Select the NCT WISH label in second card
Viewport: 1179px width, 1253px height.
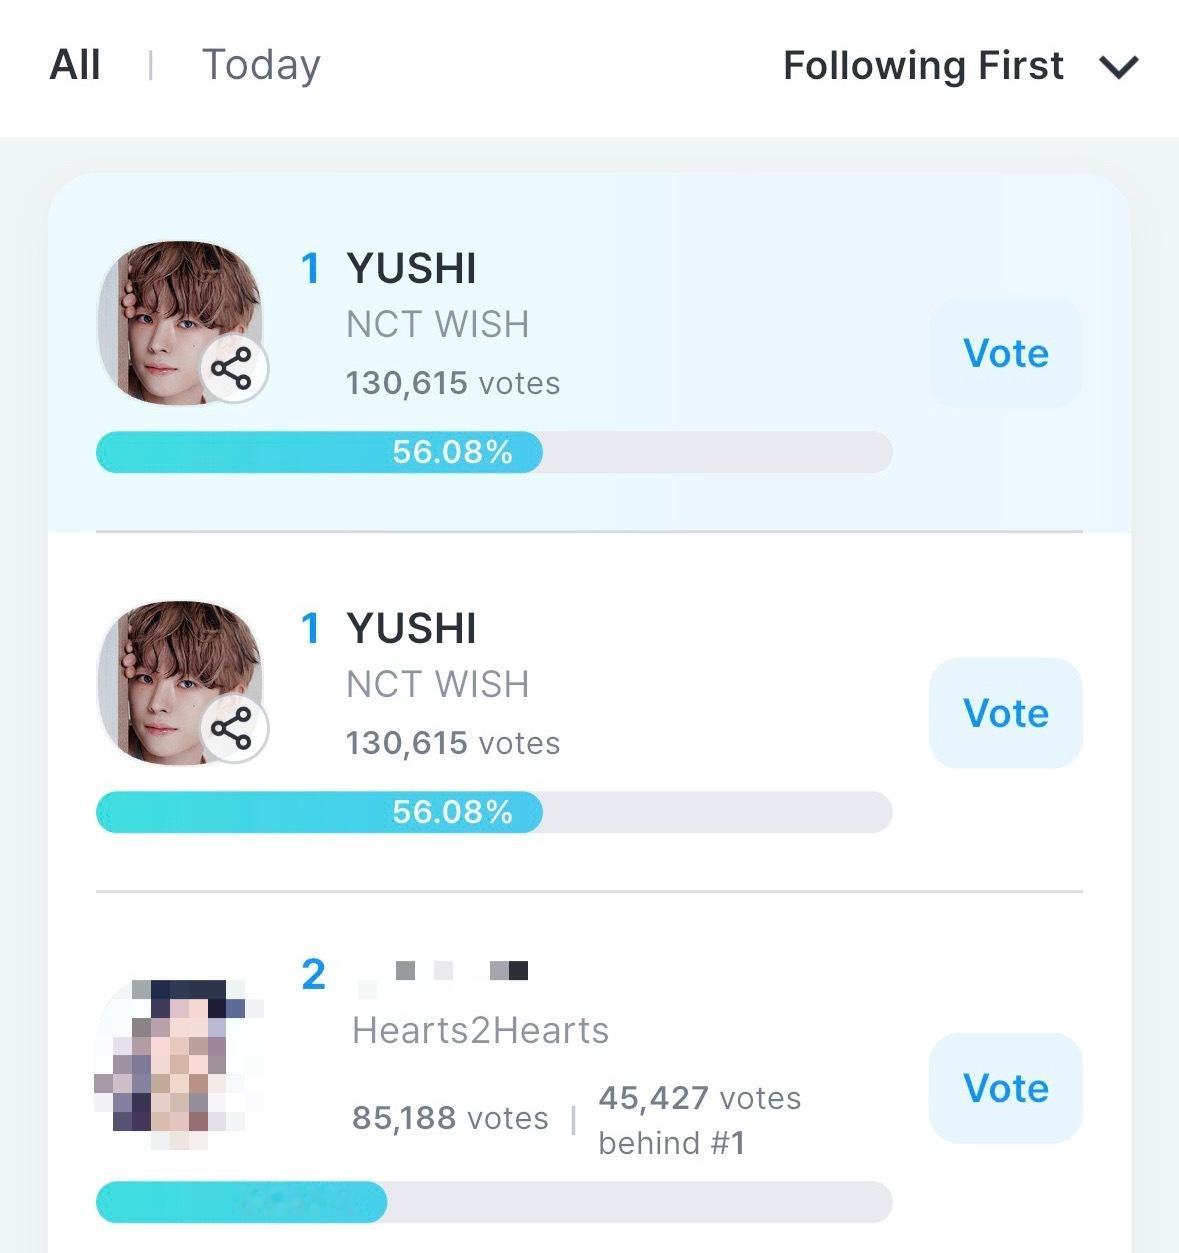[437, 684]
